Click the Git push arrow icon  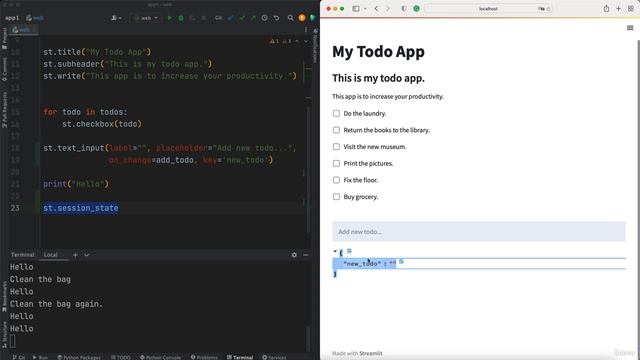click(253, 18)
